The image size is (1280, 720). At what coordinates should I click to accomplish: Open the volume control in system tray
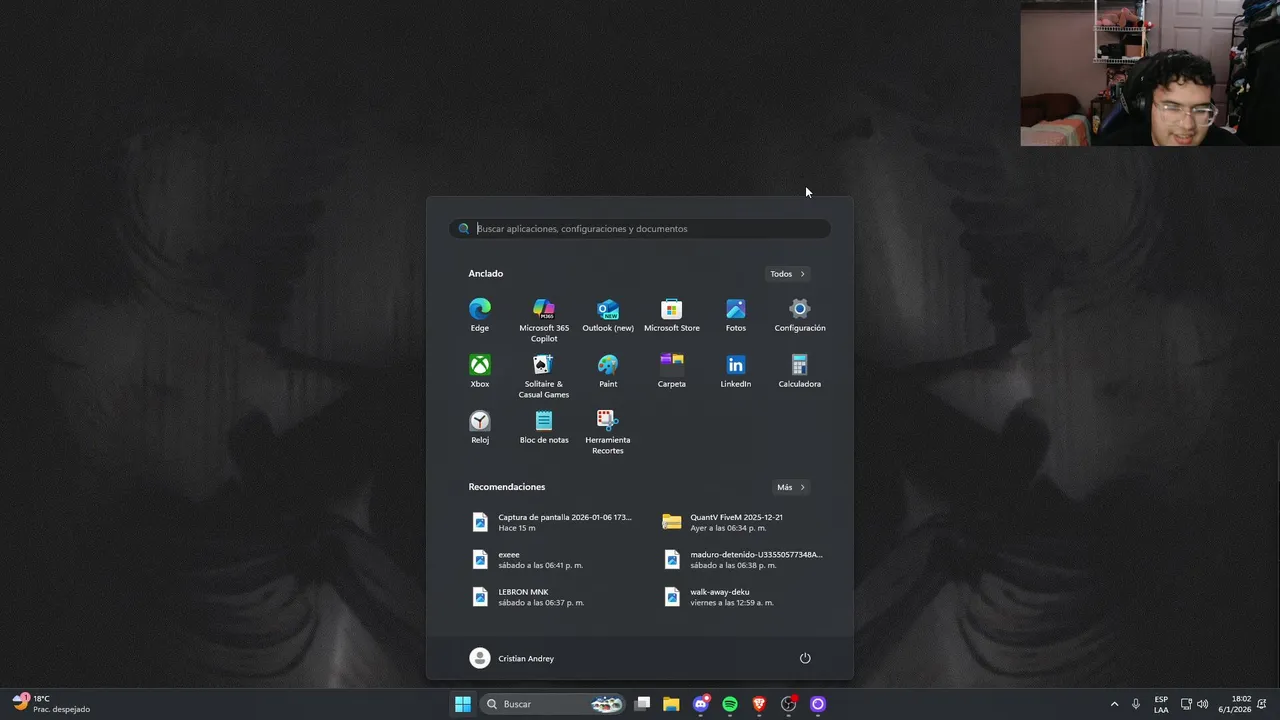pyautogui.click(x=1203, y=704)
